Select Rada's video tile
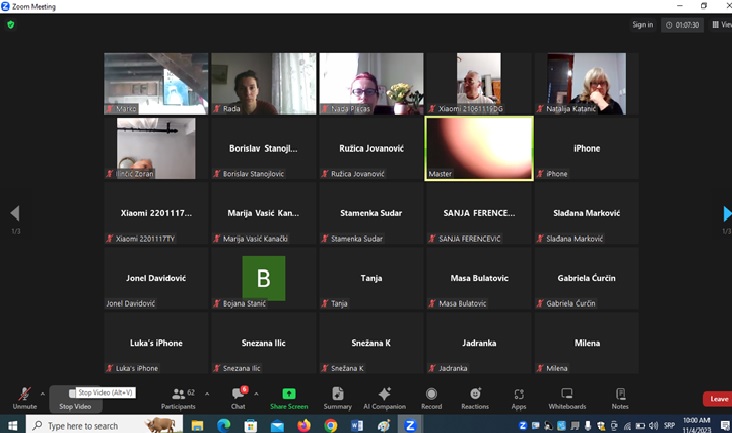 264,84
